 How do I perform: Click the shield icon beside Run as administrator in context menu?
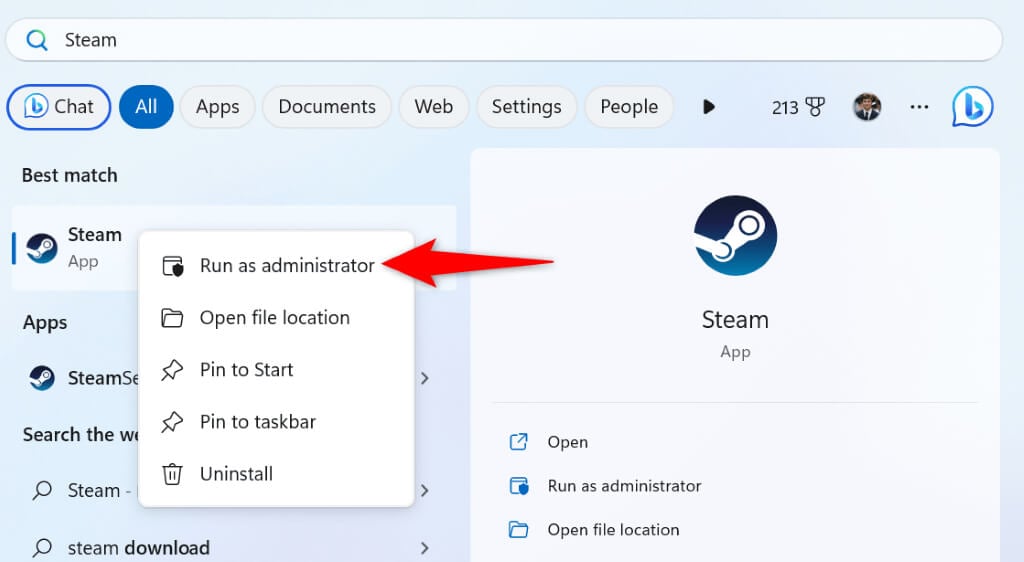click(x=172, y=266)
